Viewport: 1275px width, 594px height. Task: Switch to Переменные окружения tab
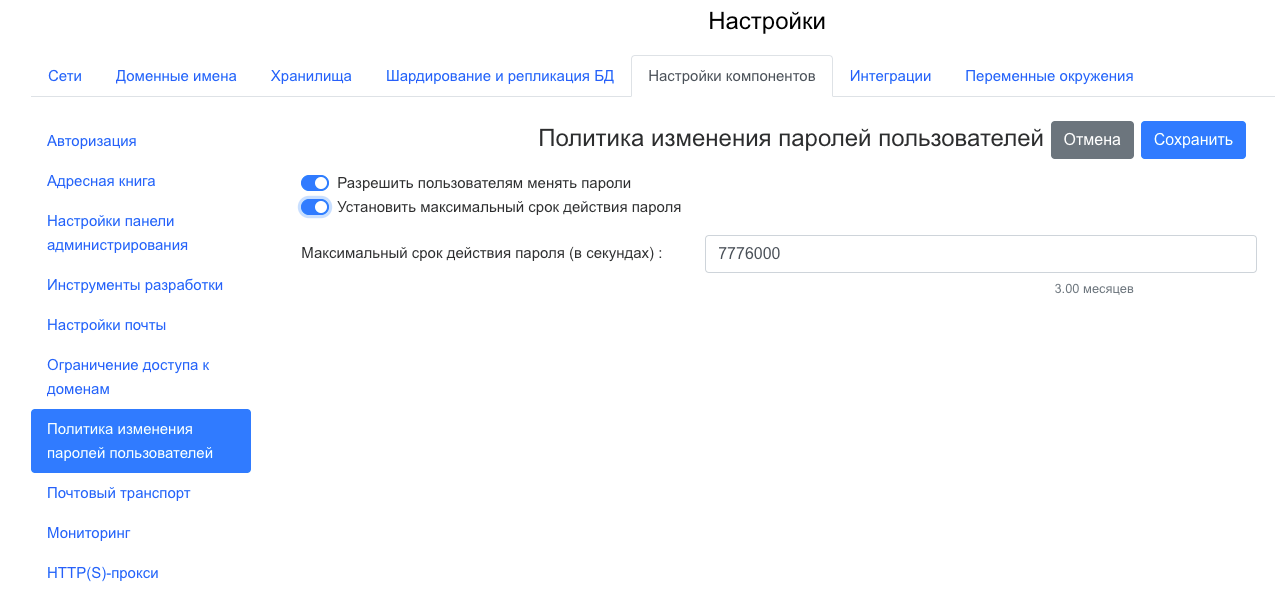[1049, 76]
